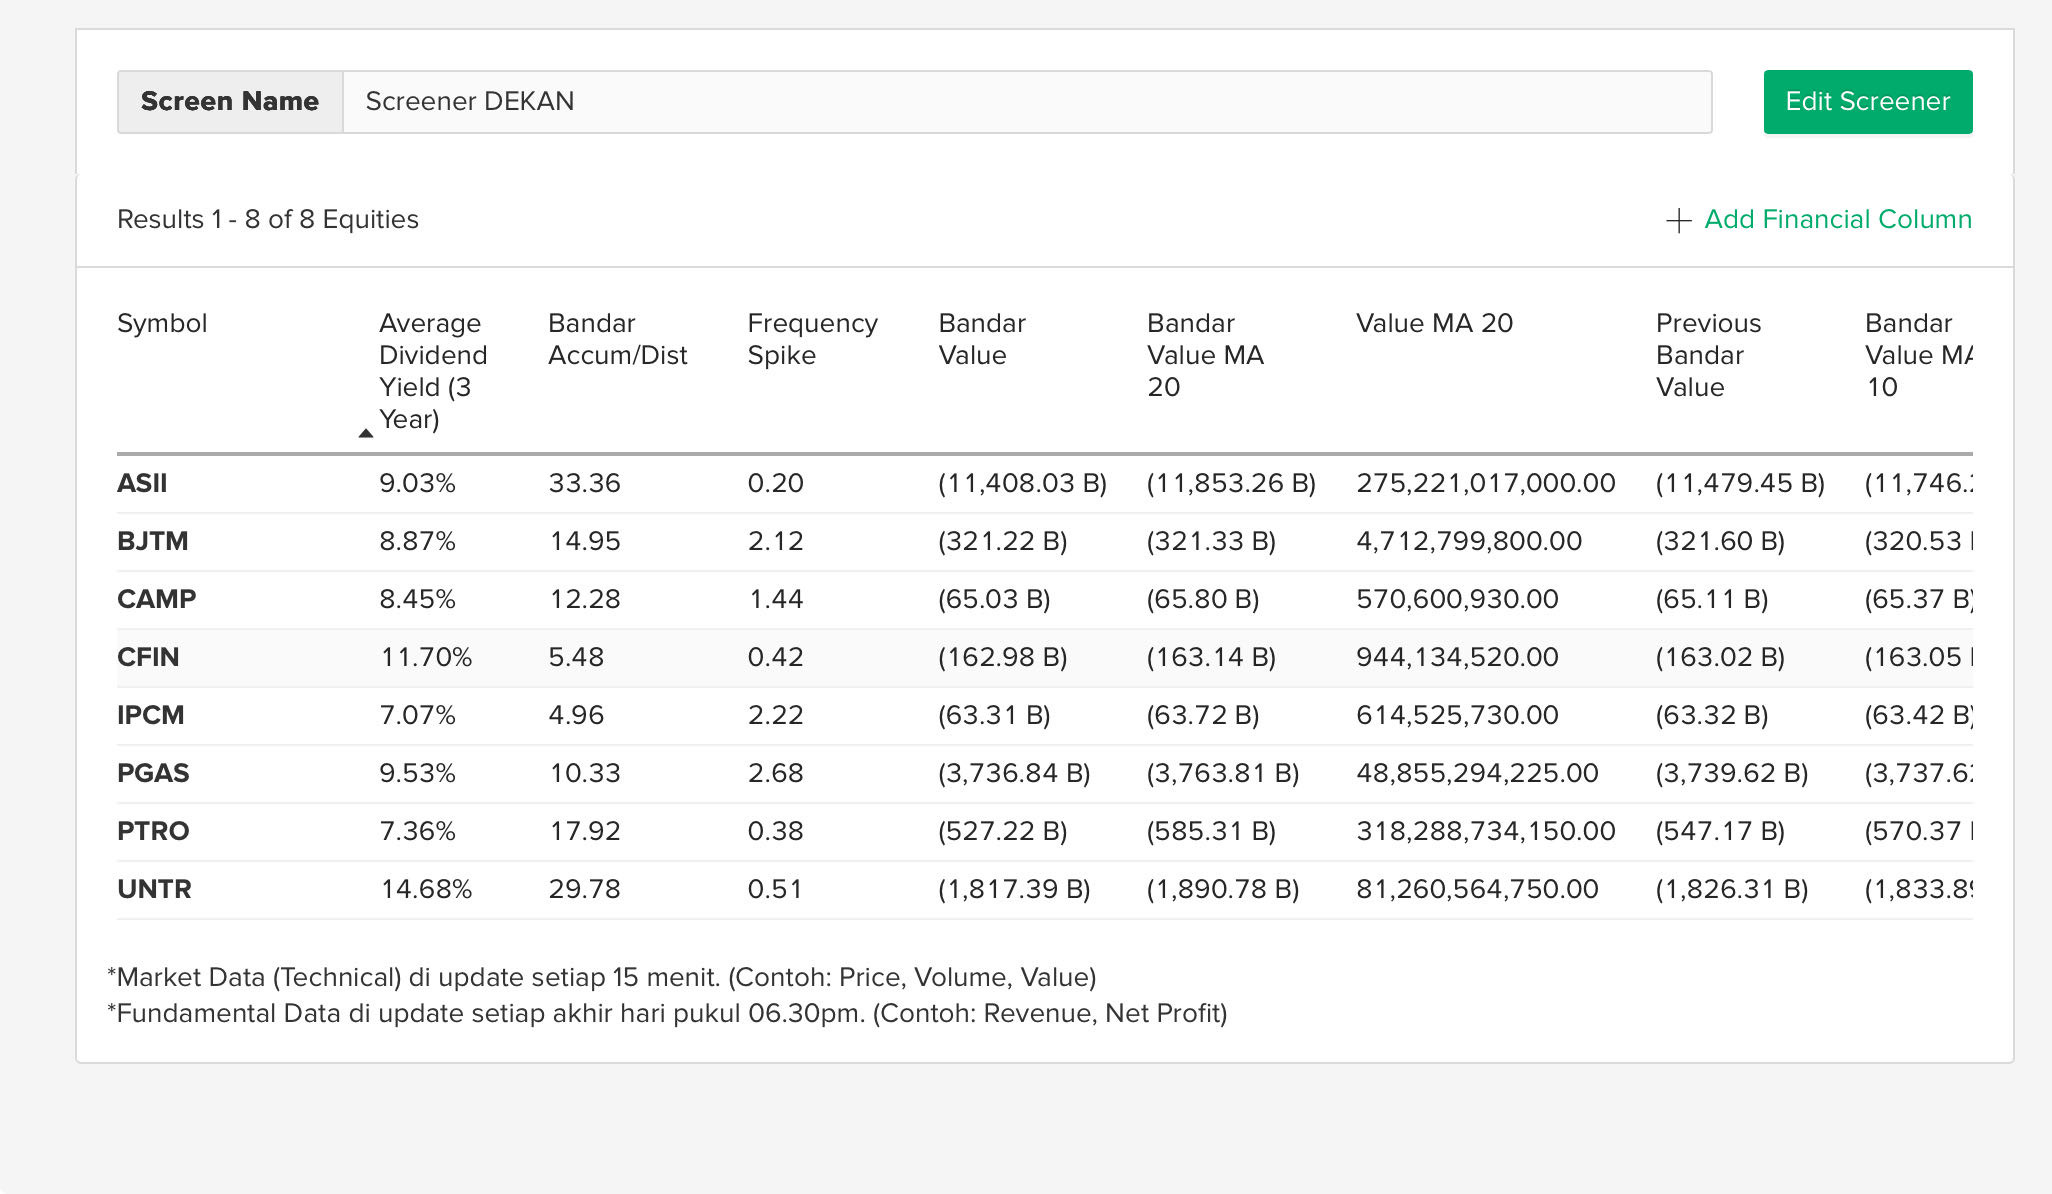The height and width of the screenshot is (1194, 2052).
Task: Sort by Bandar Value MA 20 header
Action: click(1205, 355)
